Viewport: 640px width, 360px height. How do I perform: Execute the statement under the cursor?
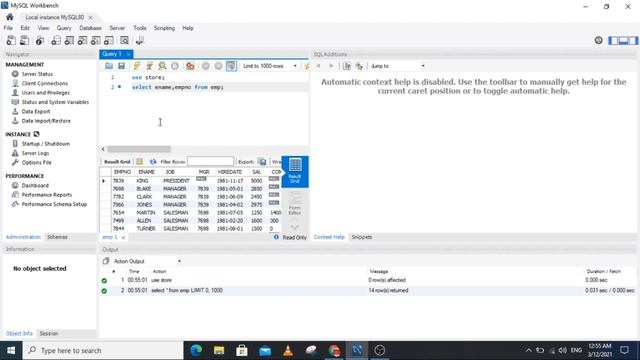tap(149, 66)
